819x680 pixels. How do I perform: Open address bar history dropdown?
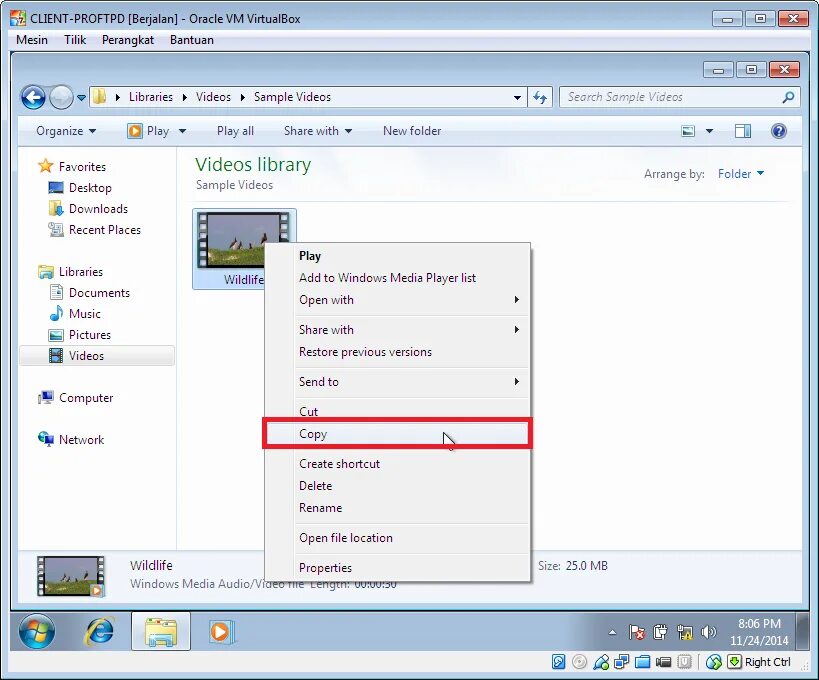pos(517,97)
